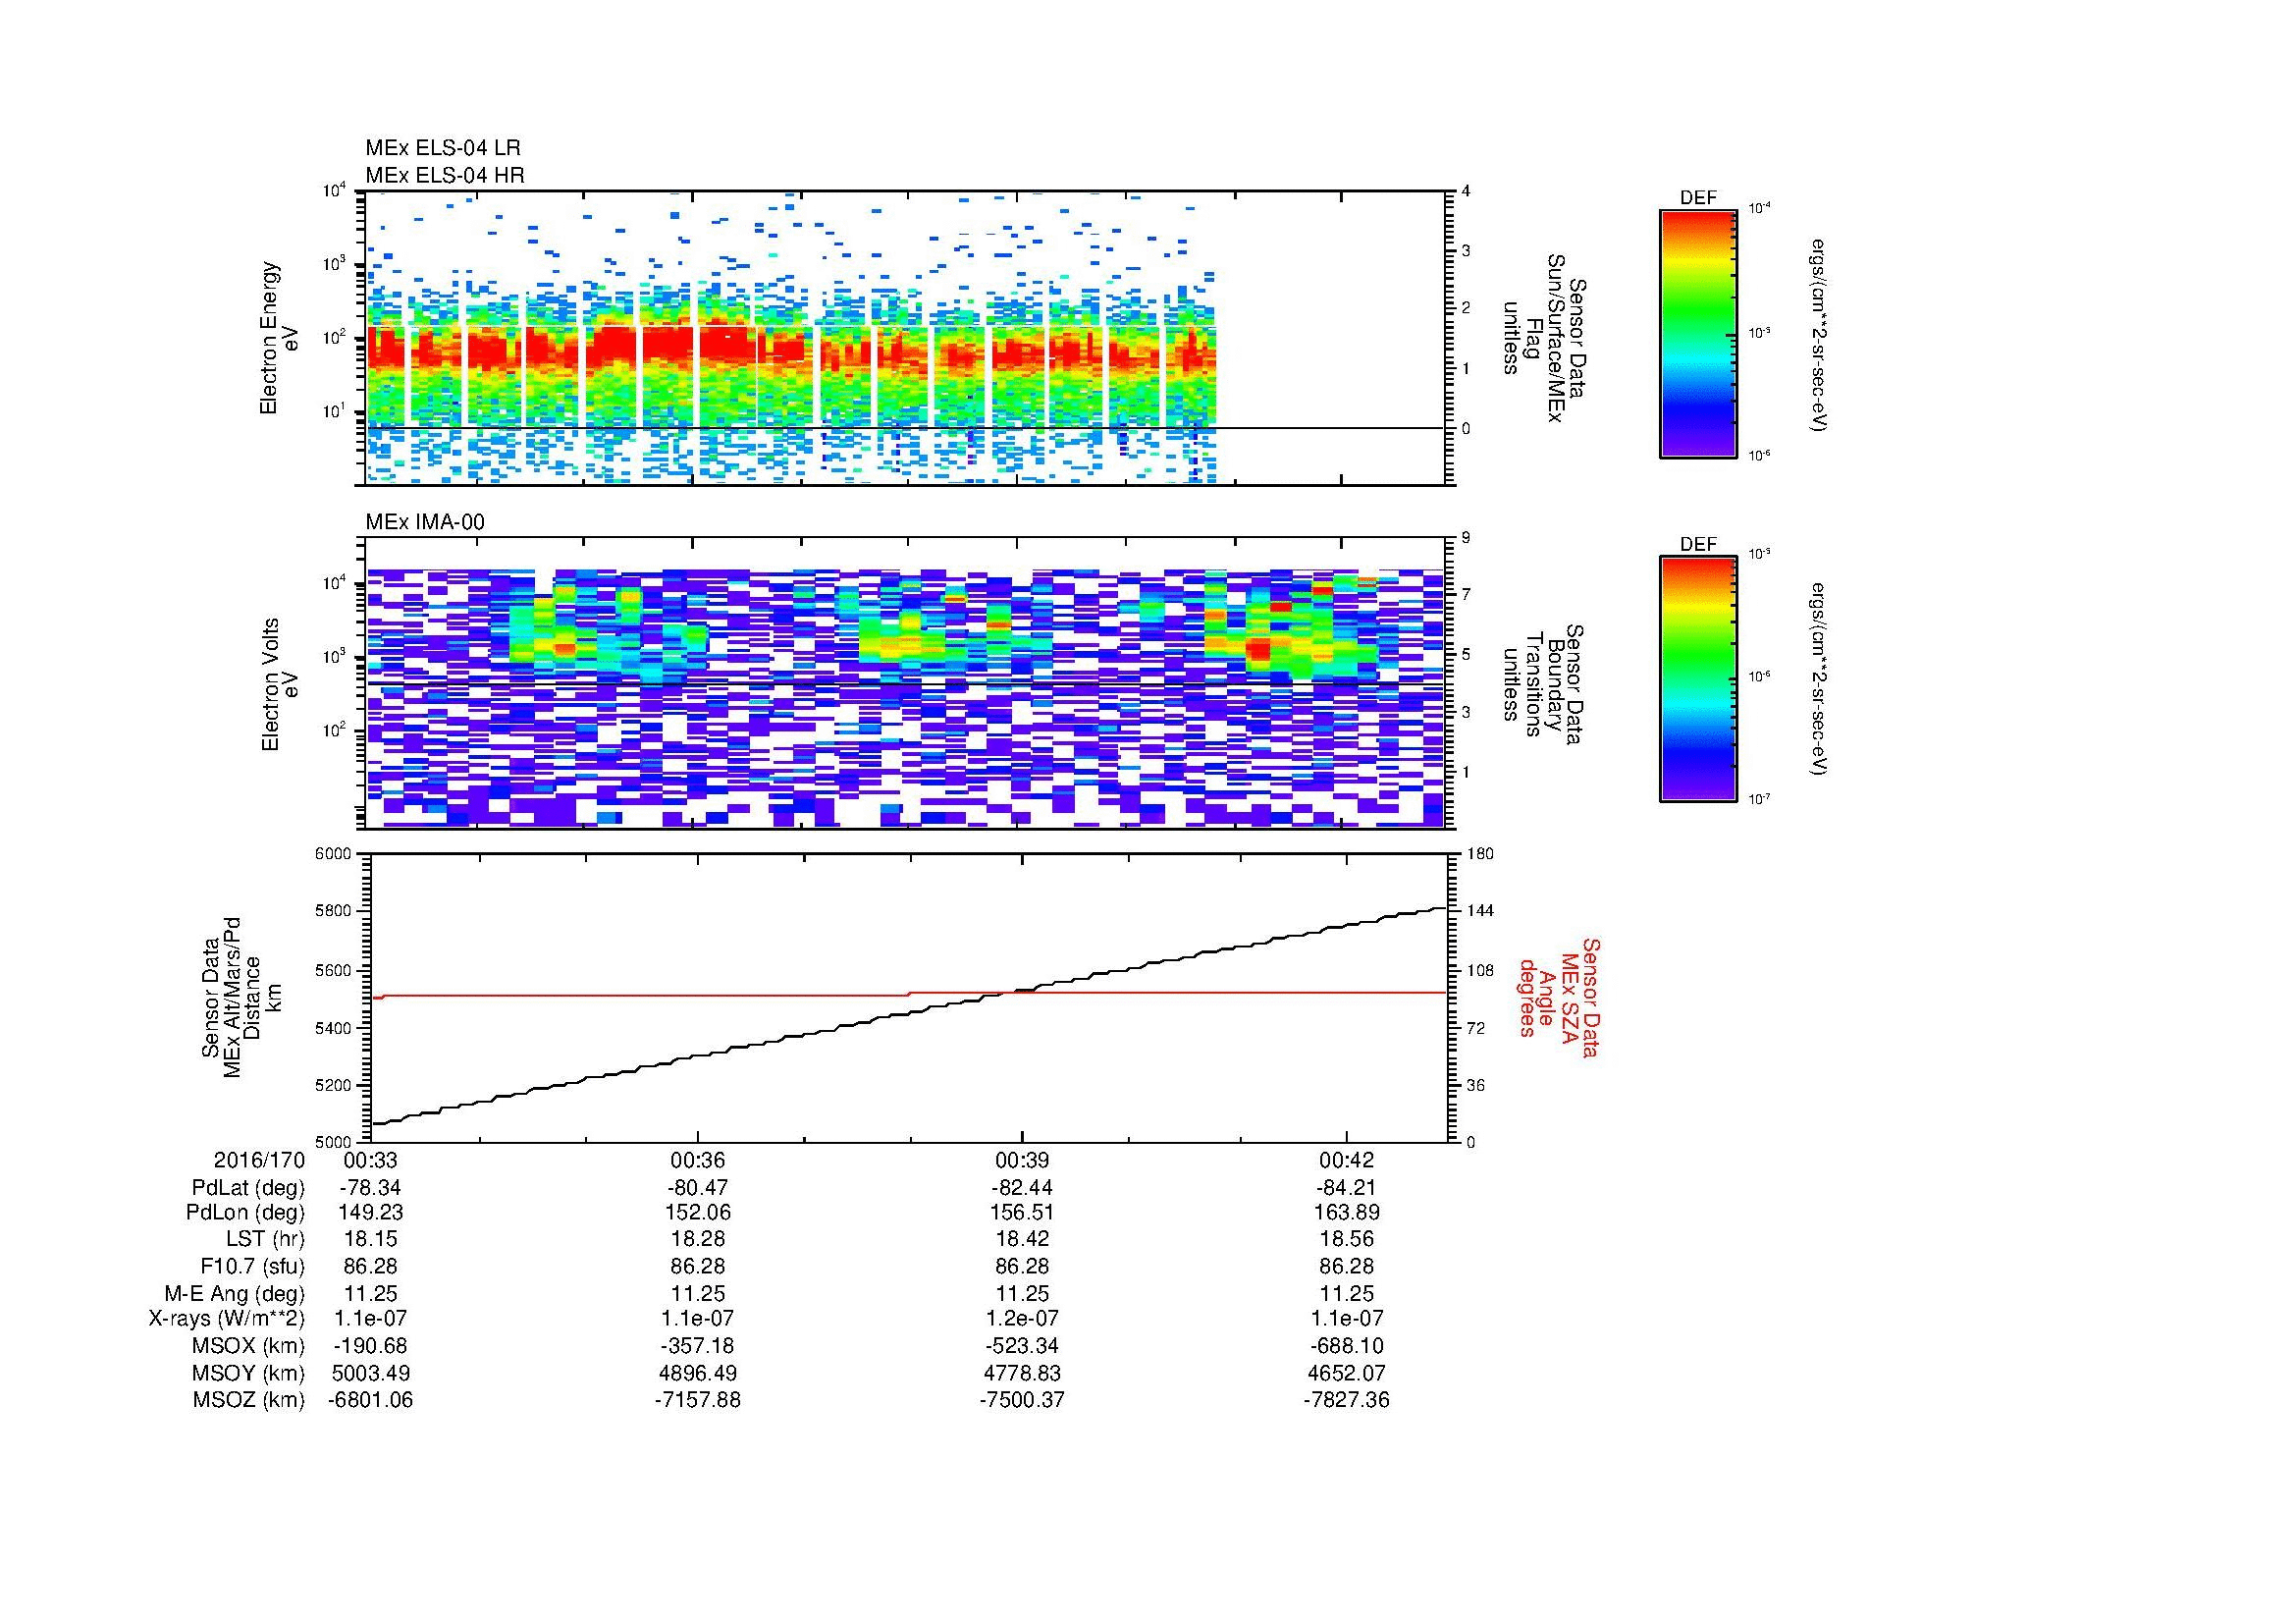Click the 144 tick on the SZA axis
The width and height of the screenshot is (2296, 1623).
click(x=1480, y=912)
